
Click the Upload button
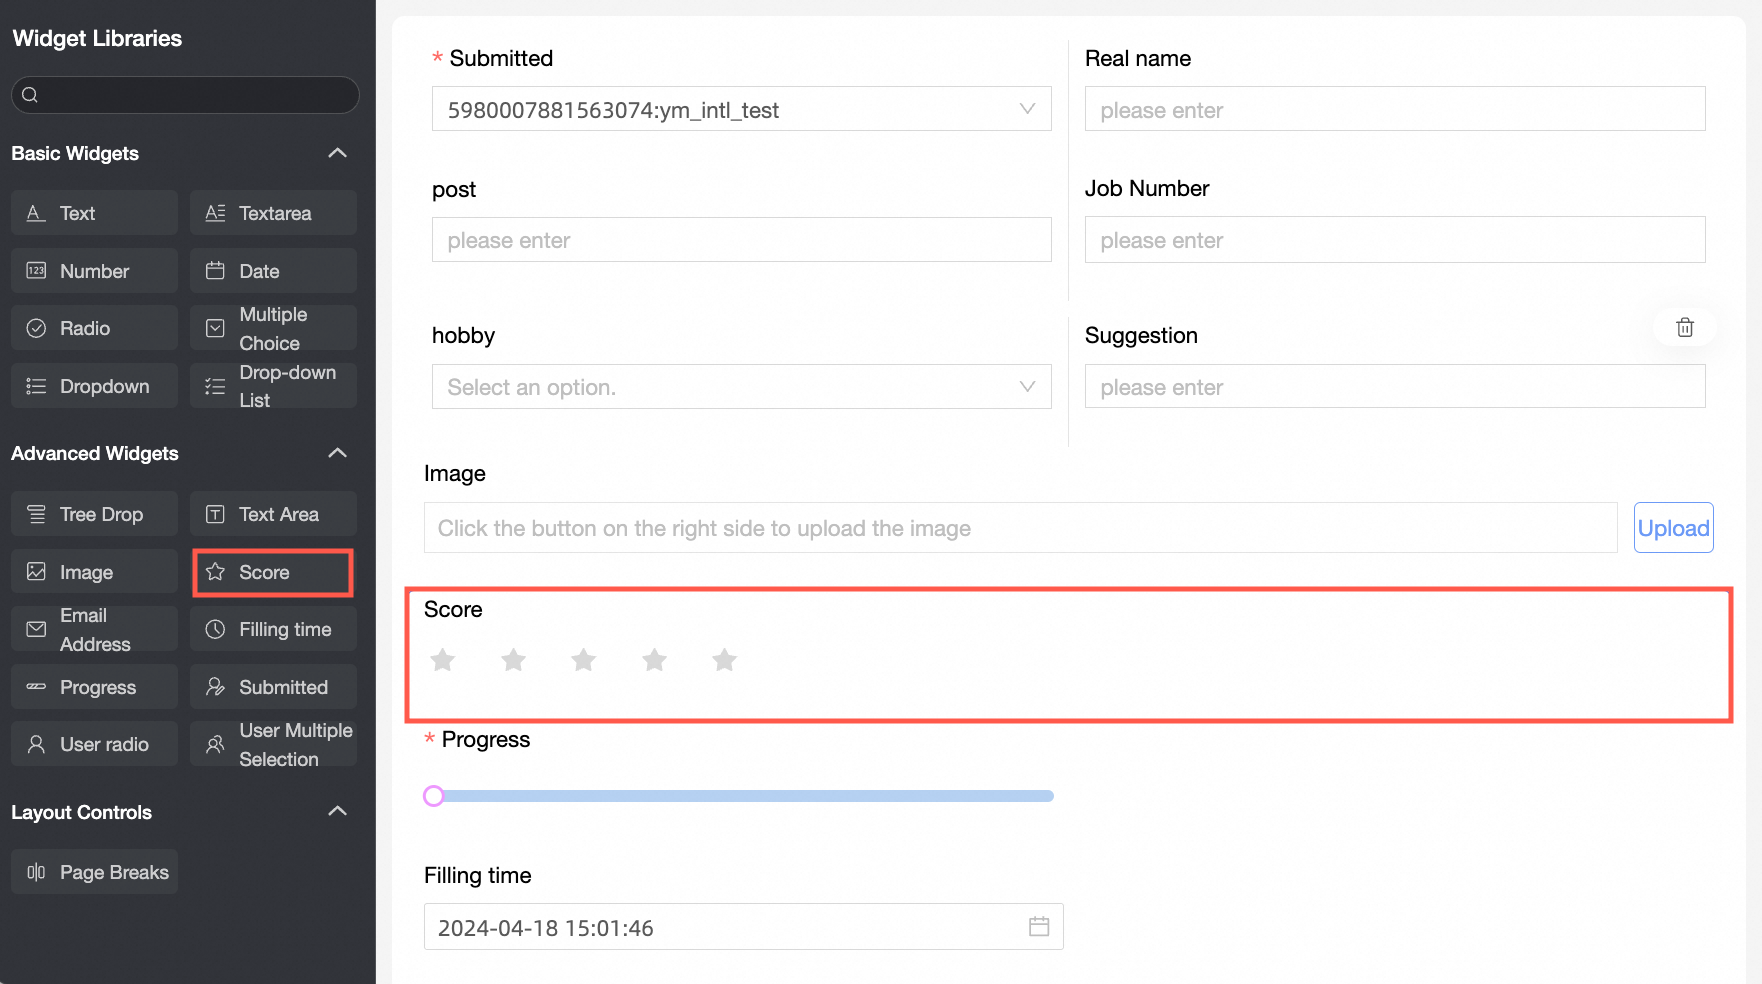(1673, 528)
